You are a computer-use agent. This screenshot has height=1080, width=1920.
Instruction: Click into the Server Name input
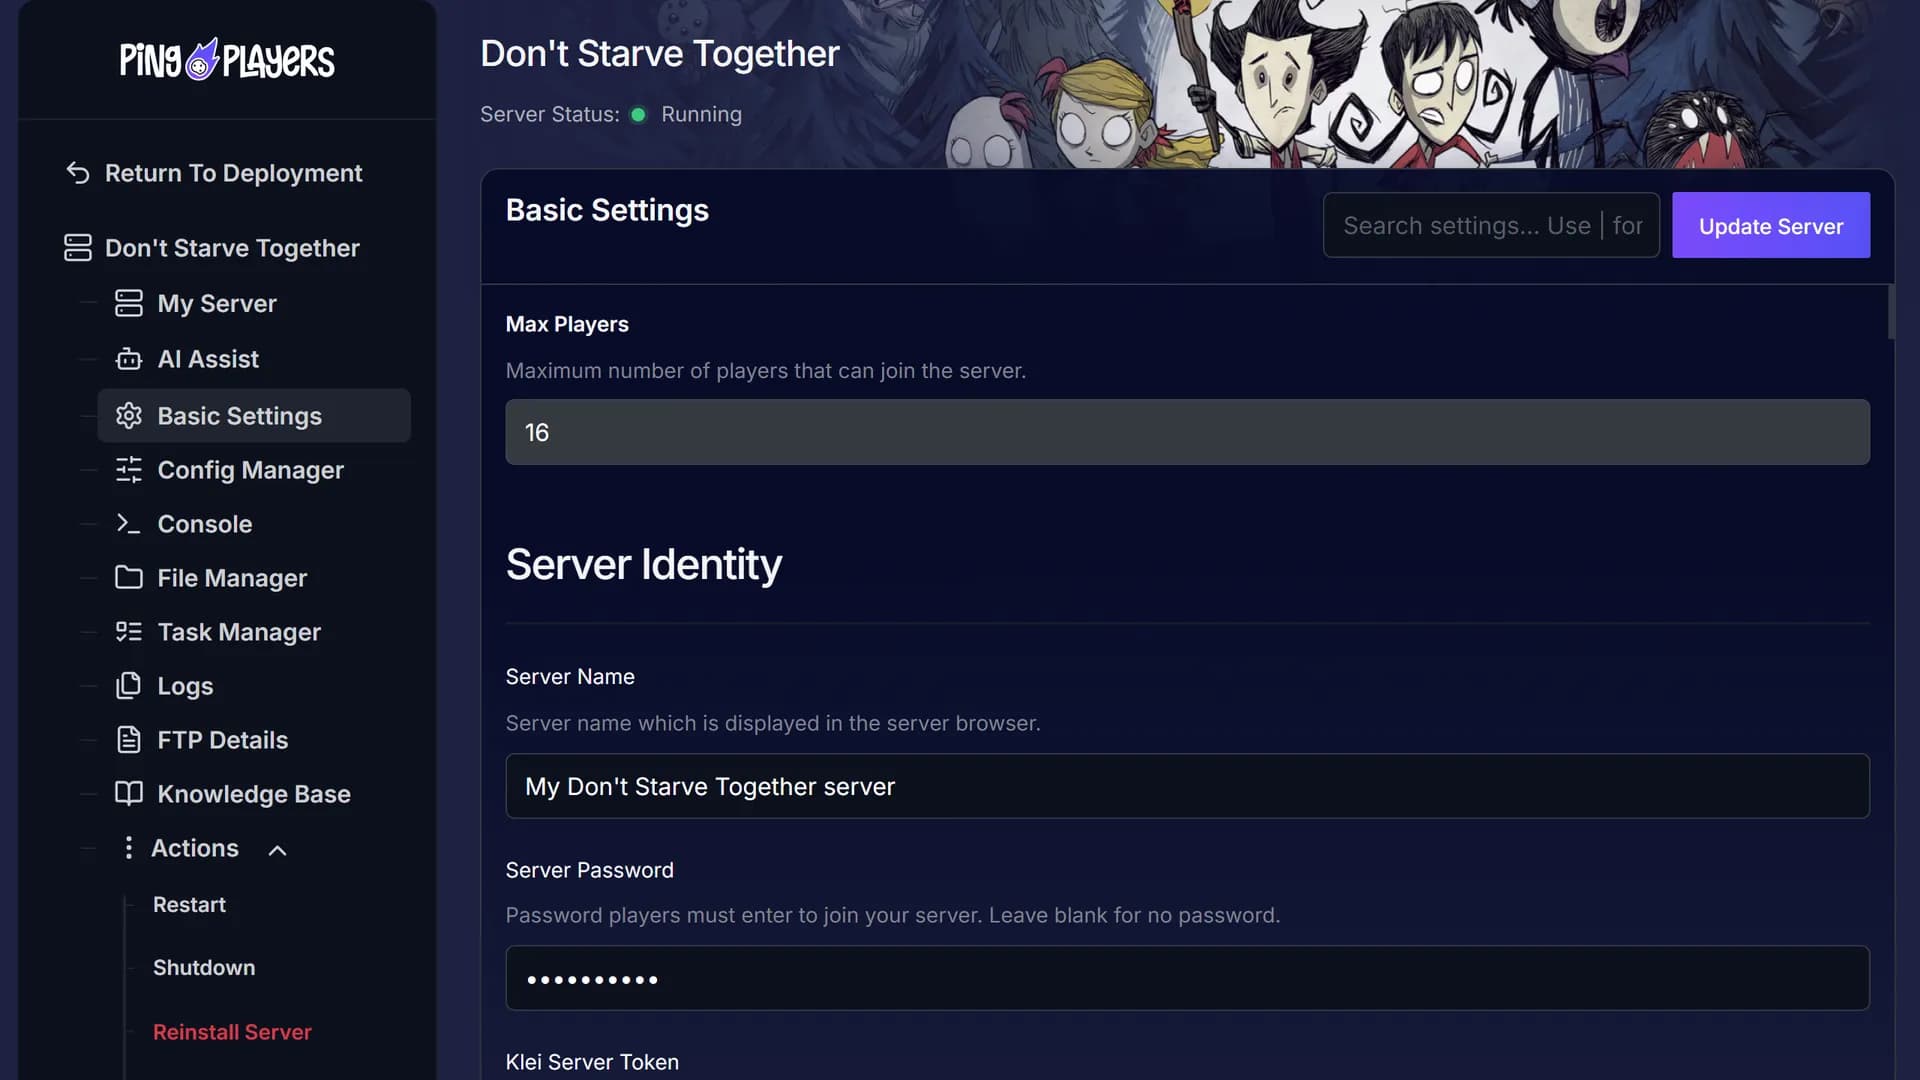[x=1187, y=786]
